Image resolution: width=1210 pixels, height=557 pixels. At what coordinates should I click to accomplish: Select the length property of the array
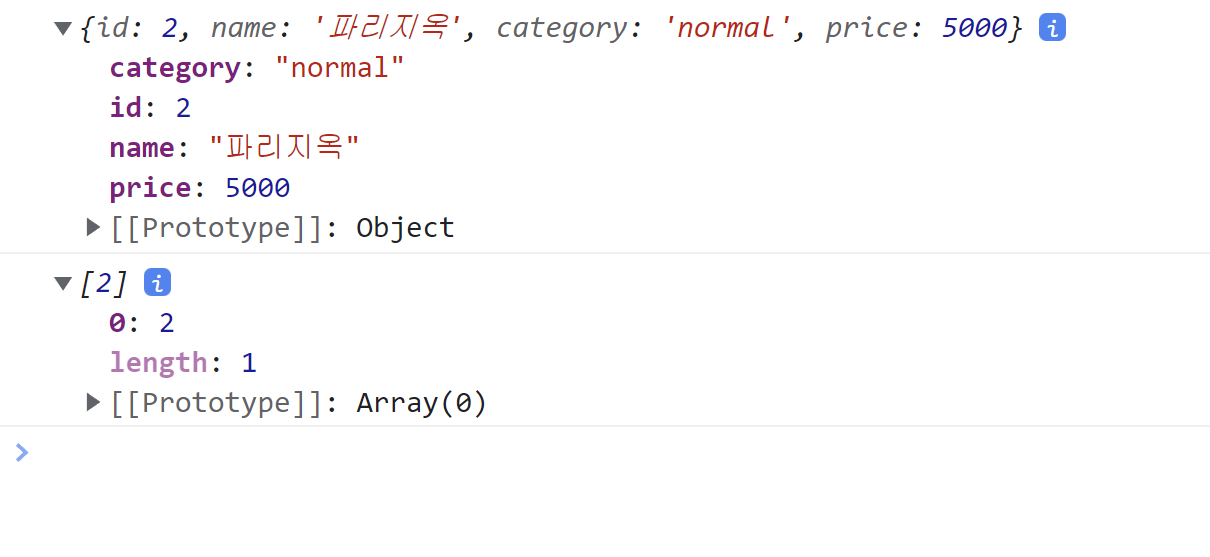158,363
